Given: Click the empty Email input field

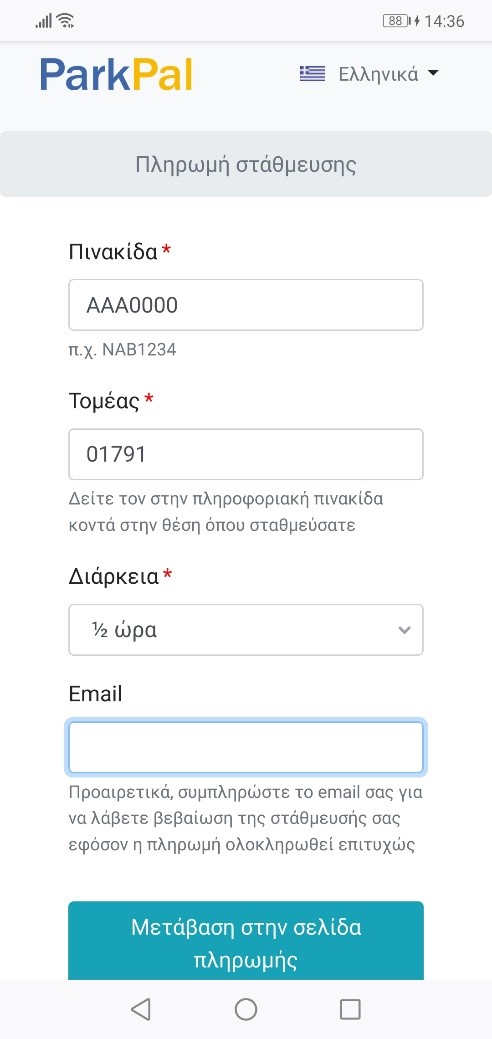Looking at the screenshot, I should point(246,747).
